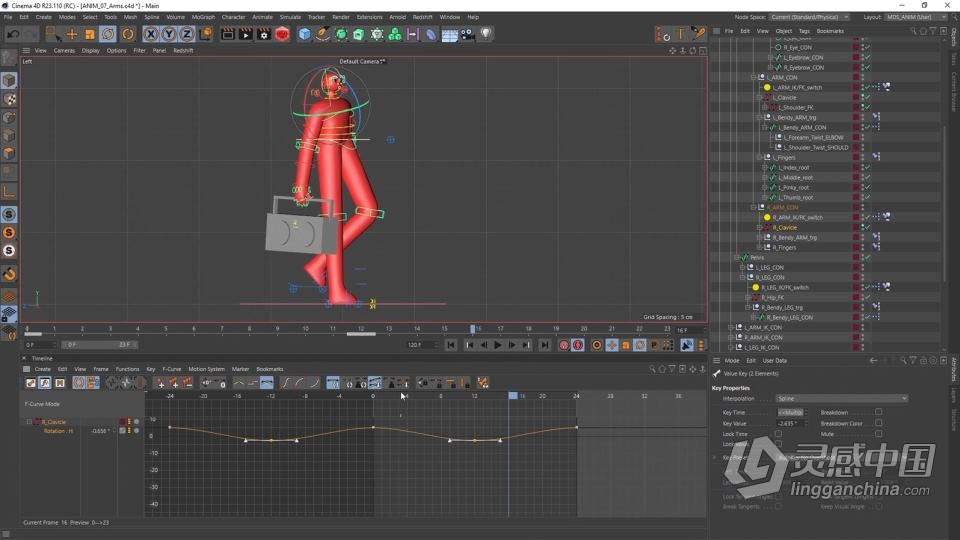Toggle Mute checkbox in Key Properties
The height and width of the screenshot is (540, 960).
(x=879, y=434)
